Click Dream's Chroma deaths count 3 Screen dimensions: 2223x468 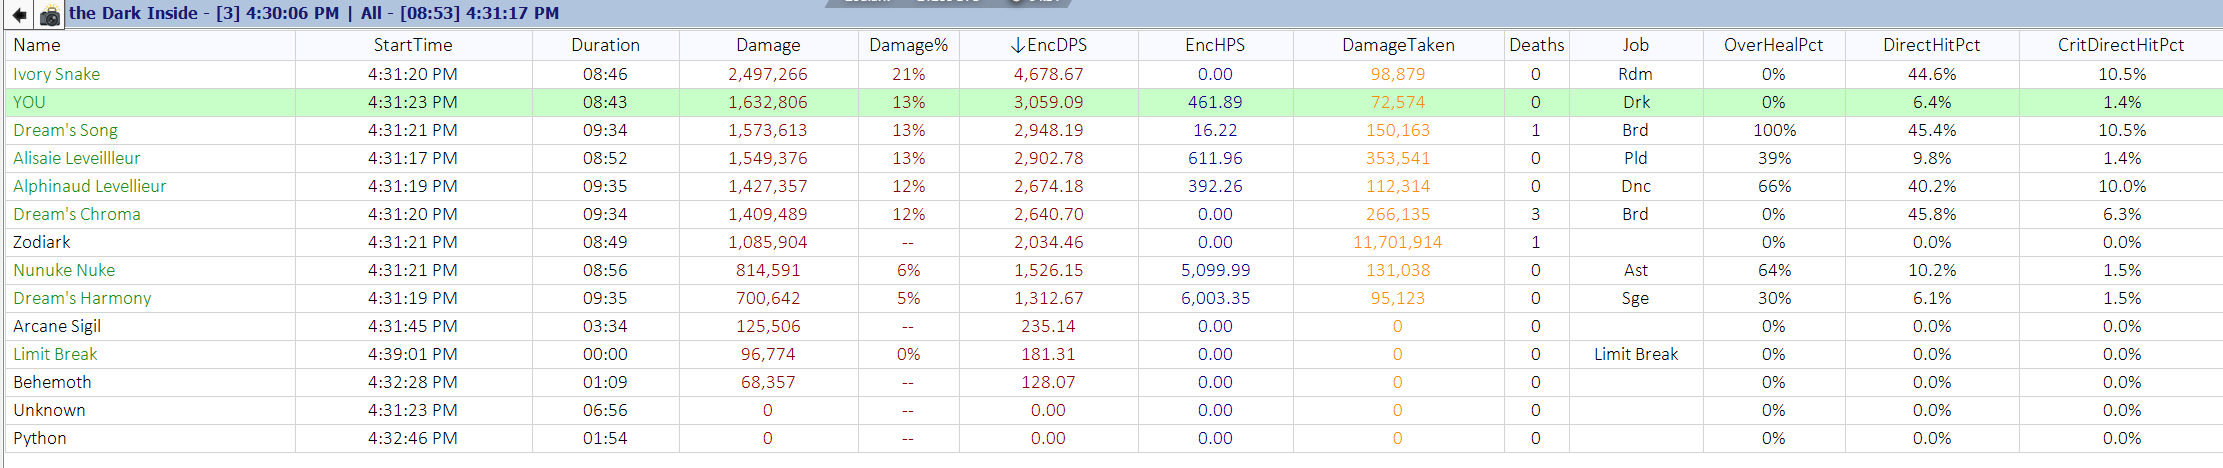click(1536, 214)
